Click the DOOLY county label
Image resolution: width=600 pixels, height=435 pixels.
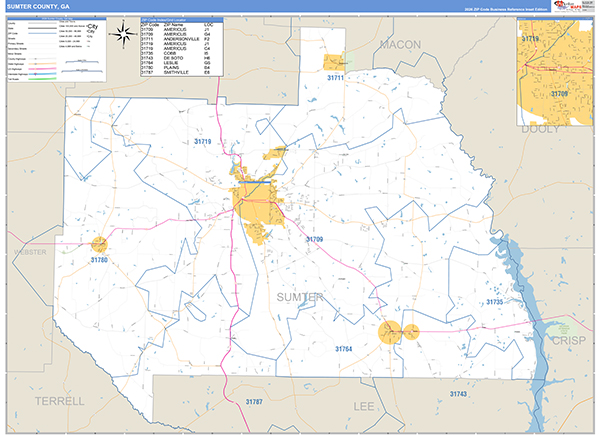pos(540,129)
